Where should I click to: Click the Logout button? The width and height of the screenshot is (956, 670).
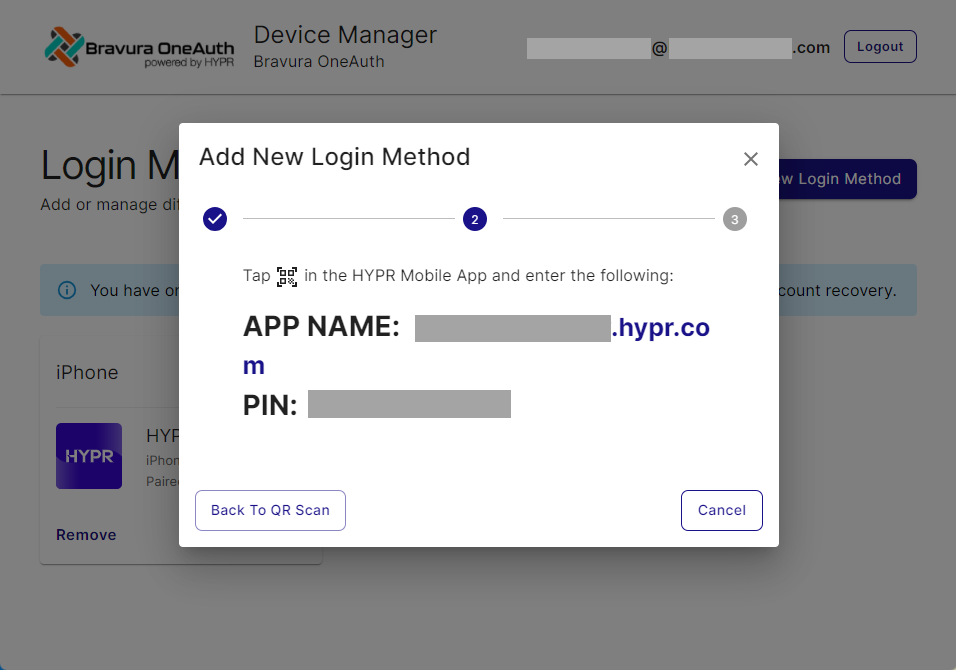pyautogui.click(x=880, y=46)
